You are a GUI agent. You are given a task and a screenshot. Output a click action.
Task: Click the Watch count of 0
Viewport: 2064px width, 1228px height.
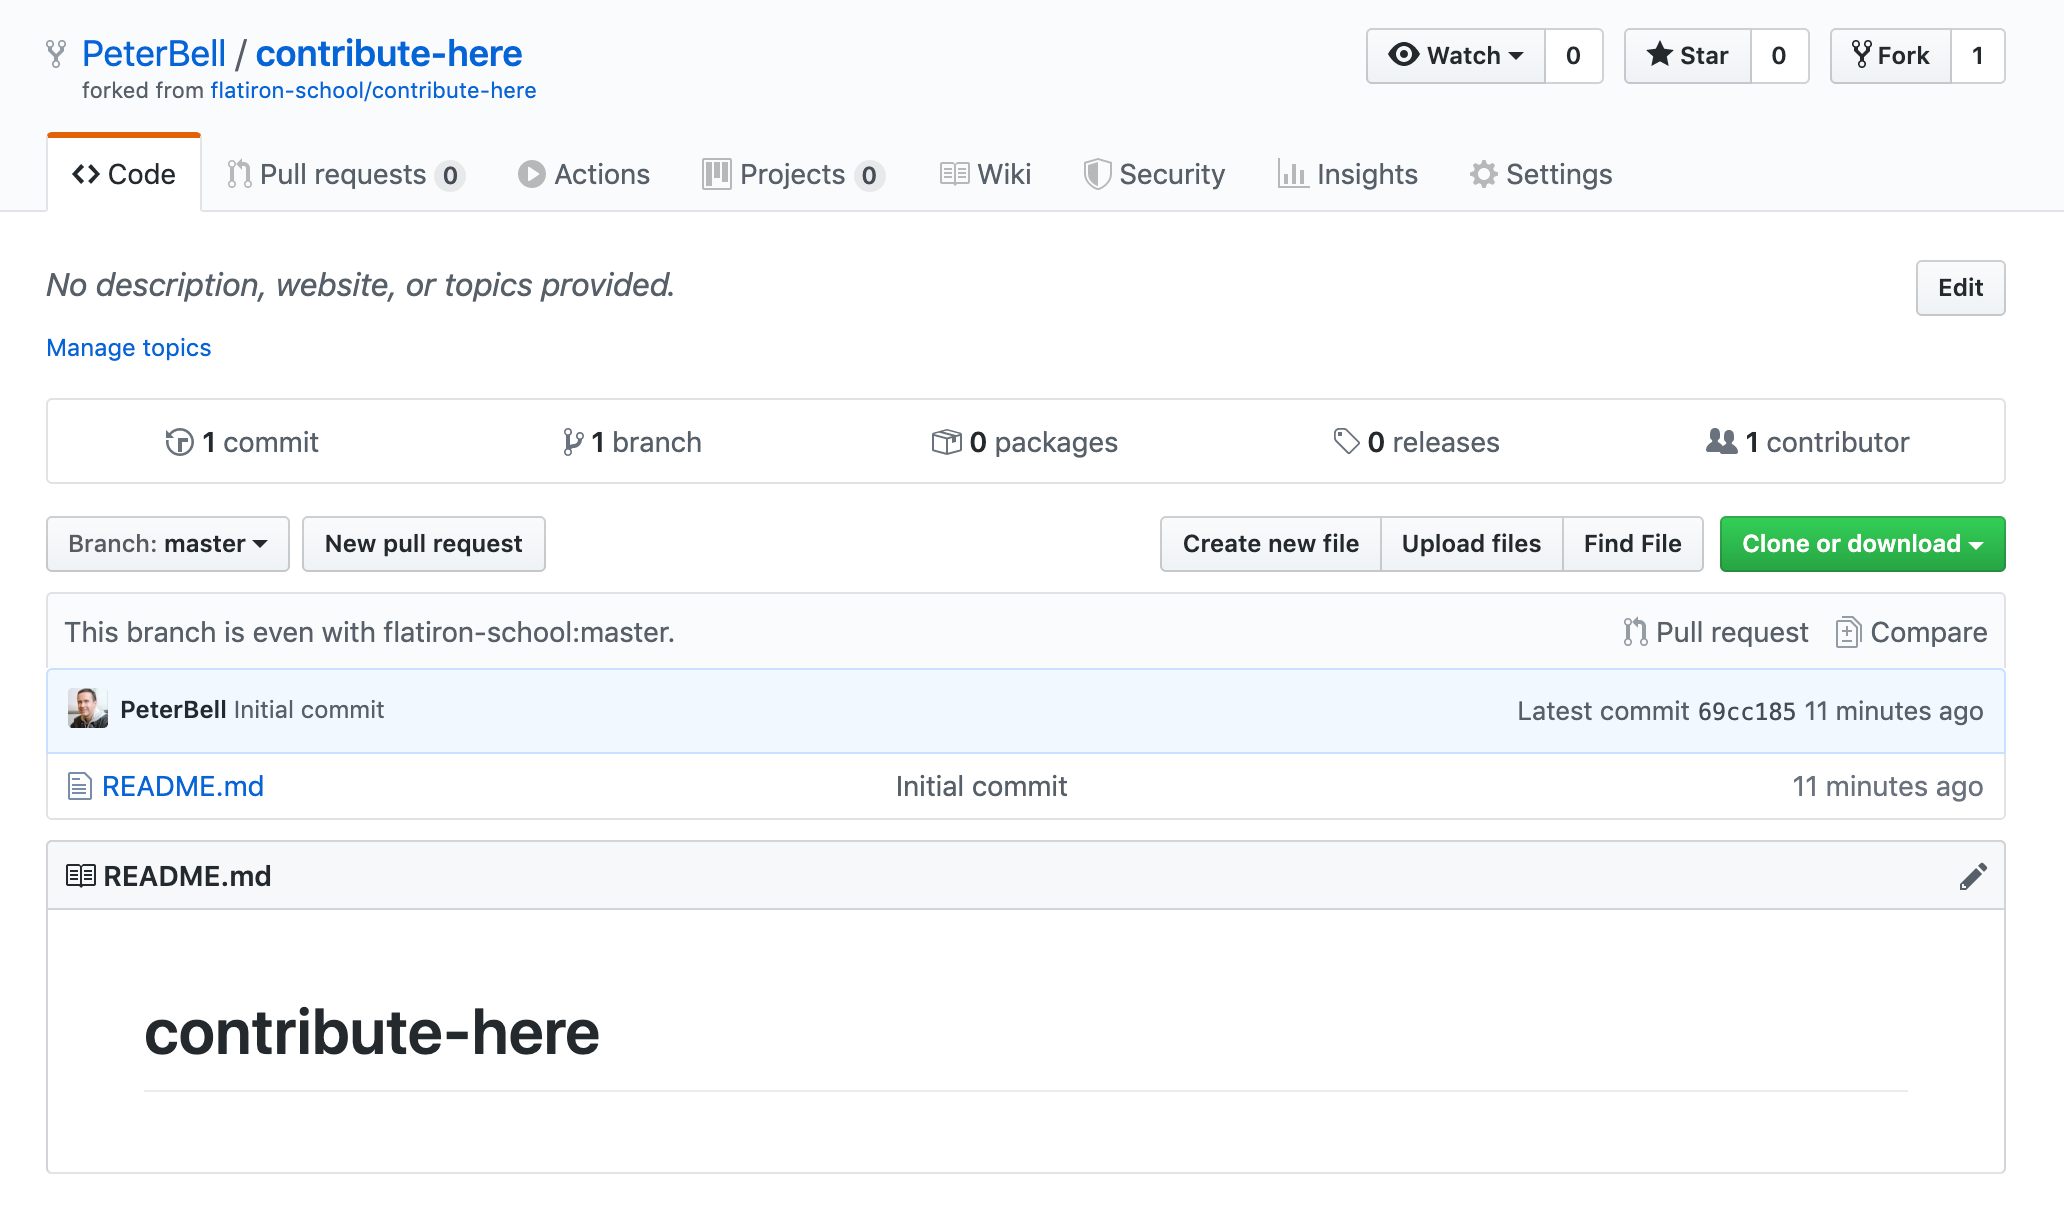pos(1573,56)
